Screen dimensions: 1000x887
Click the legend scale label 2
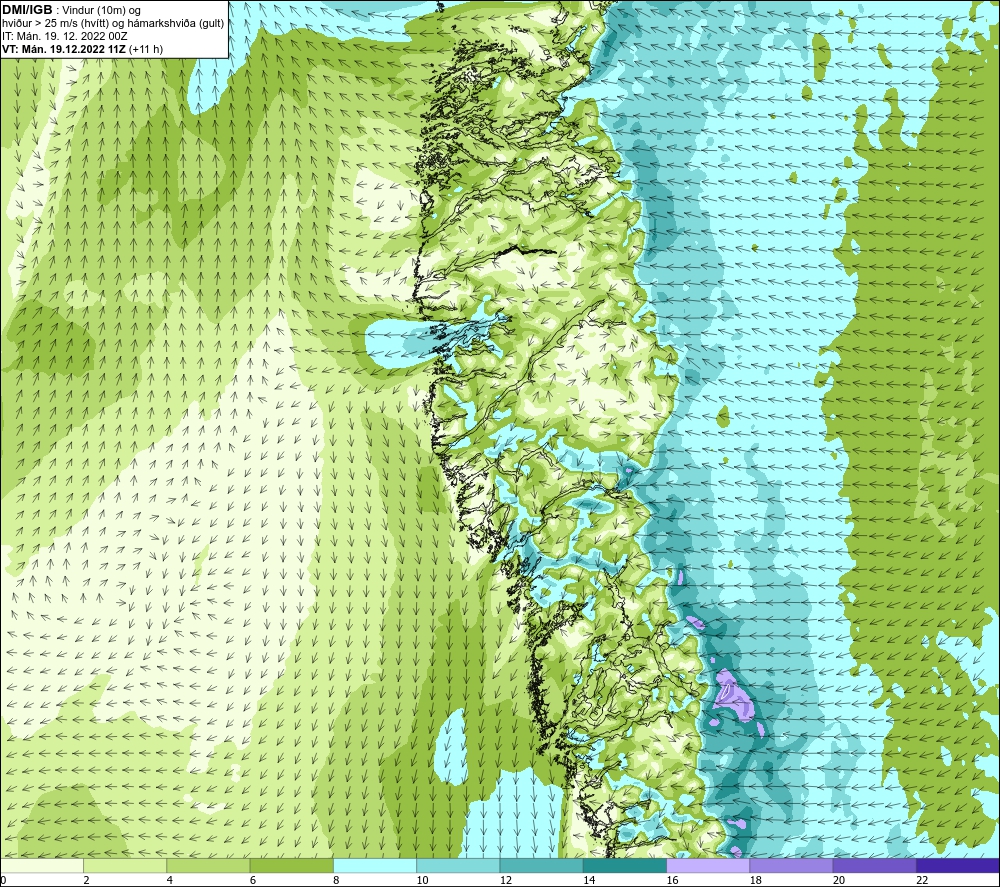tap(86, 880)
